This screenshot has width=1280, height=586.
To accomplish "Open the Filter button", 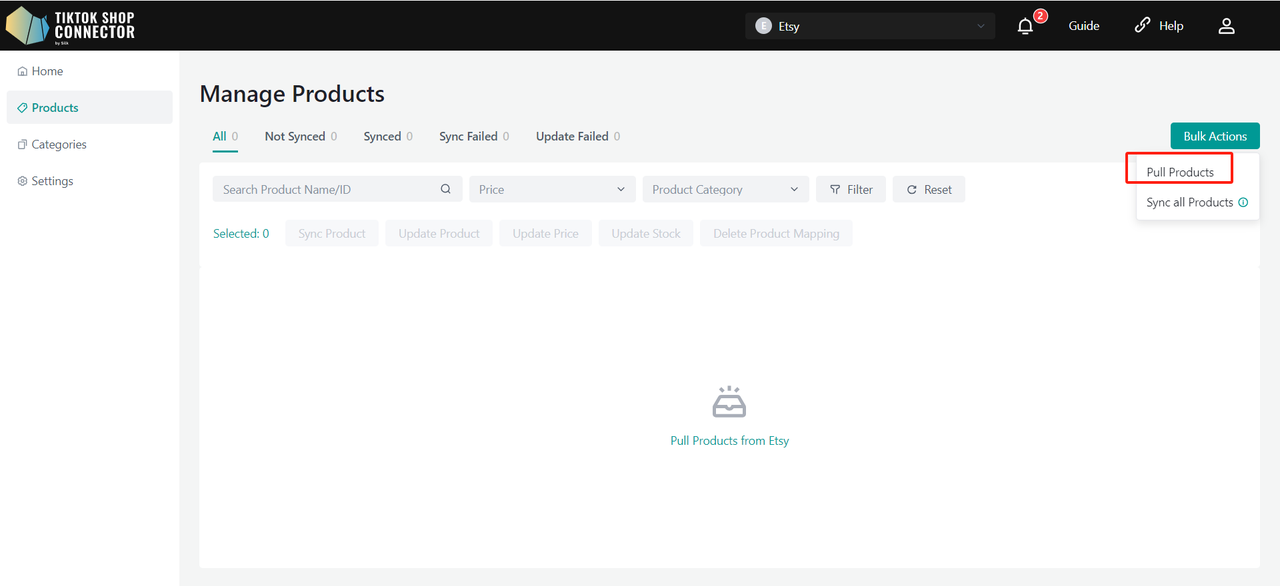I will point(851,189).
